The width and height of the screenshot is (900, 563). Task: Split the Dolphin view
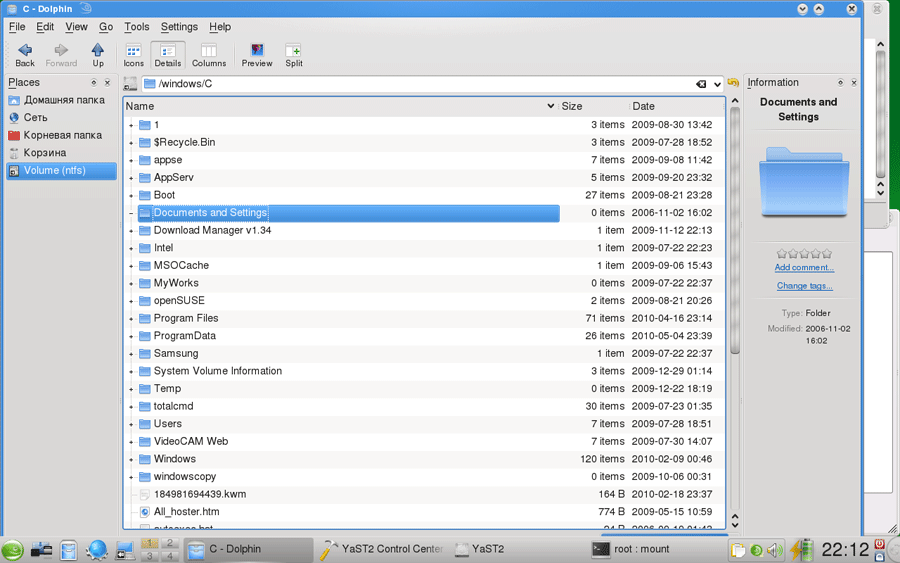pos(293,55)
